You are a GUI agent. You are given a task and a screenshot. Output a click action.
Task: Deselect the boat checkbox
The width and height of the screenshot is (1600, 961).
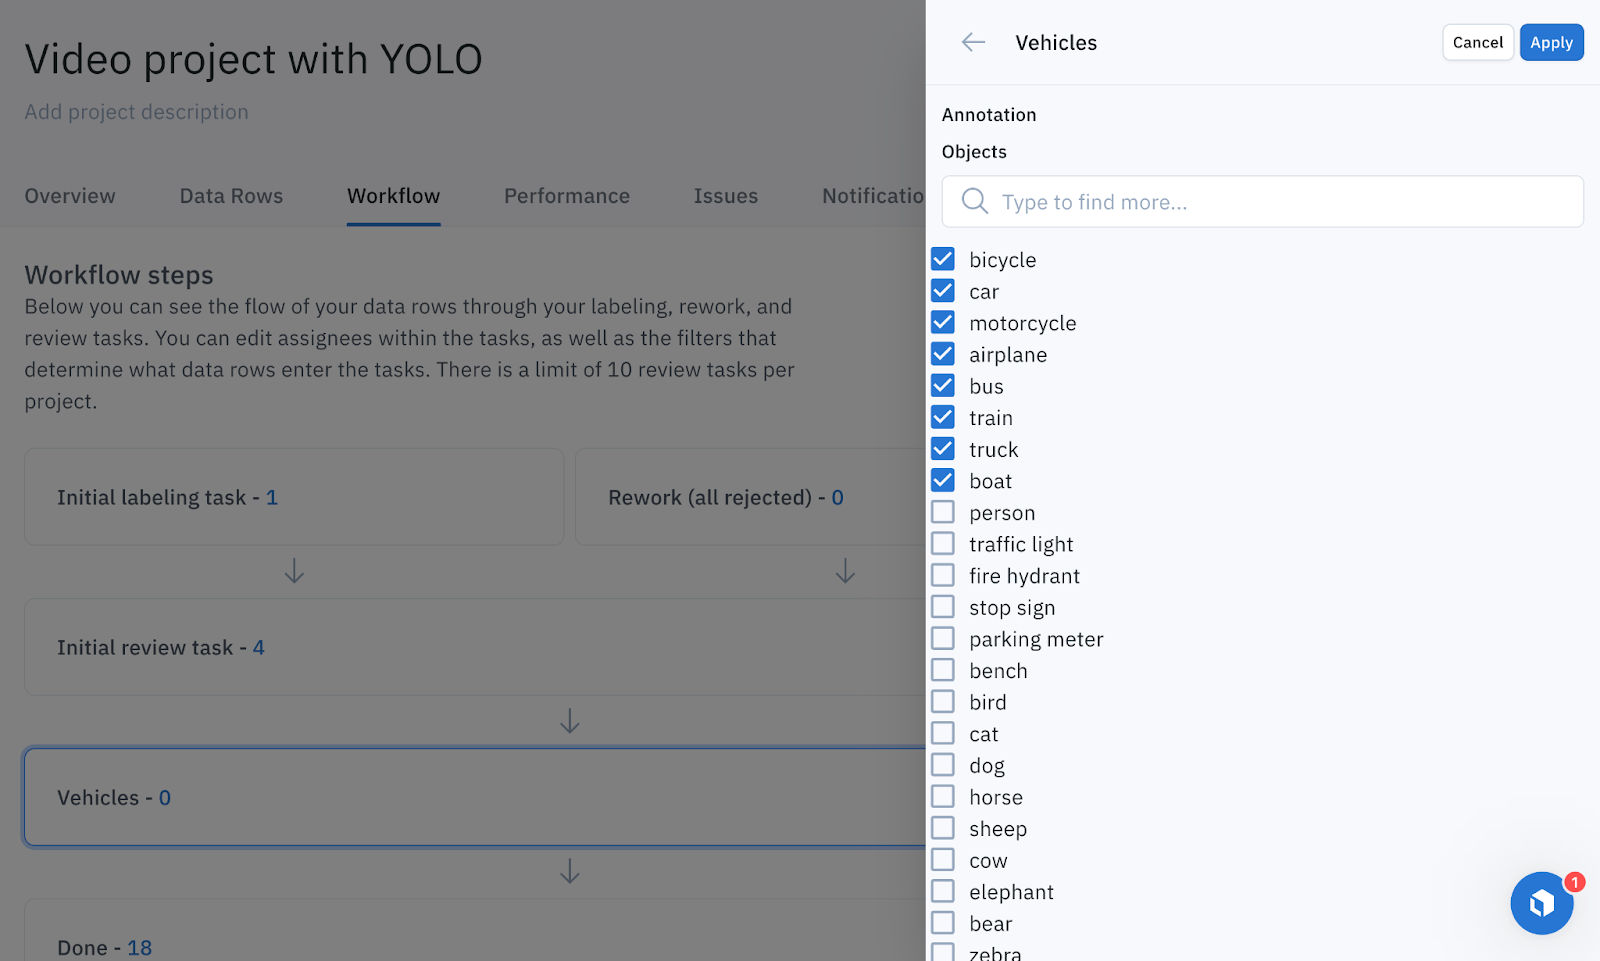click(943, 481)
